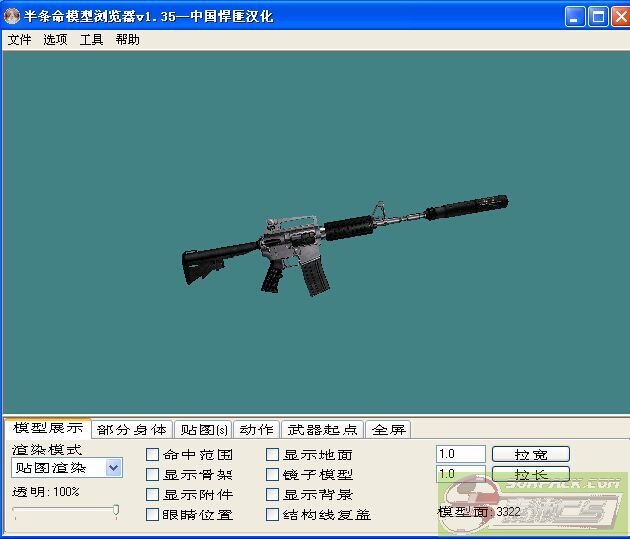The image size is (630, 539).
Task: Toggle the 显示骨架 checkbox
Action: tap(153, 475)
